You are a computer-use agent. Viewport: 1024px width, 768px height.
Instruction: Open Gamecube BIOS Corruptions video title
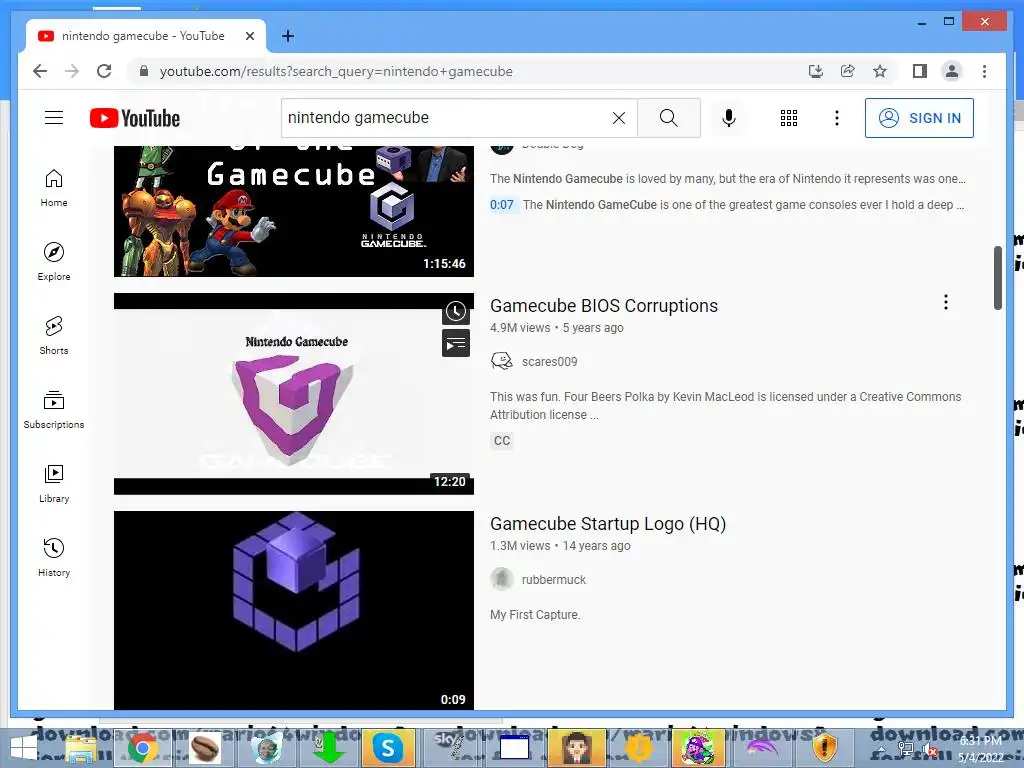[603, 306]
